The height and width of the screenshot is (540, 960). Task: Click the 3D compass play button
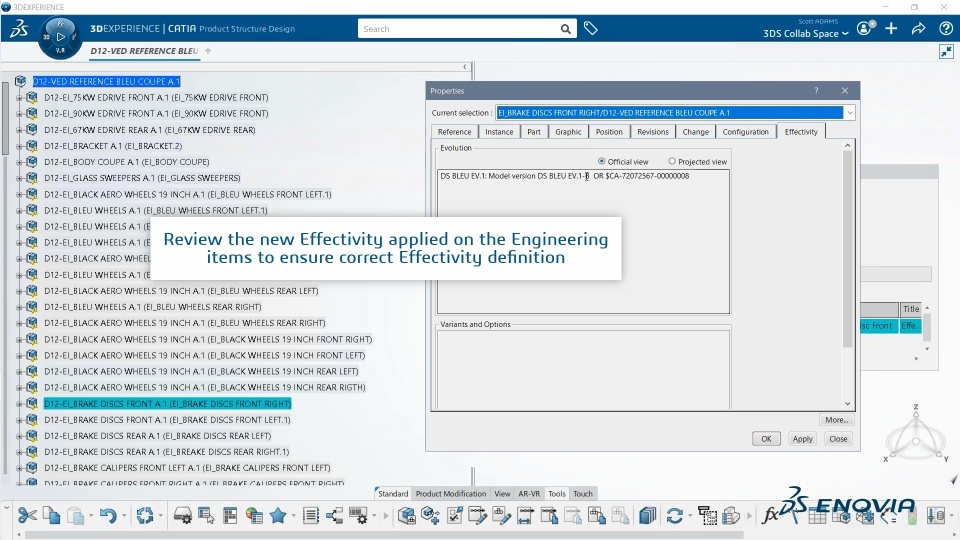click(60, 37)
